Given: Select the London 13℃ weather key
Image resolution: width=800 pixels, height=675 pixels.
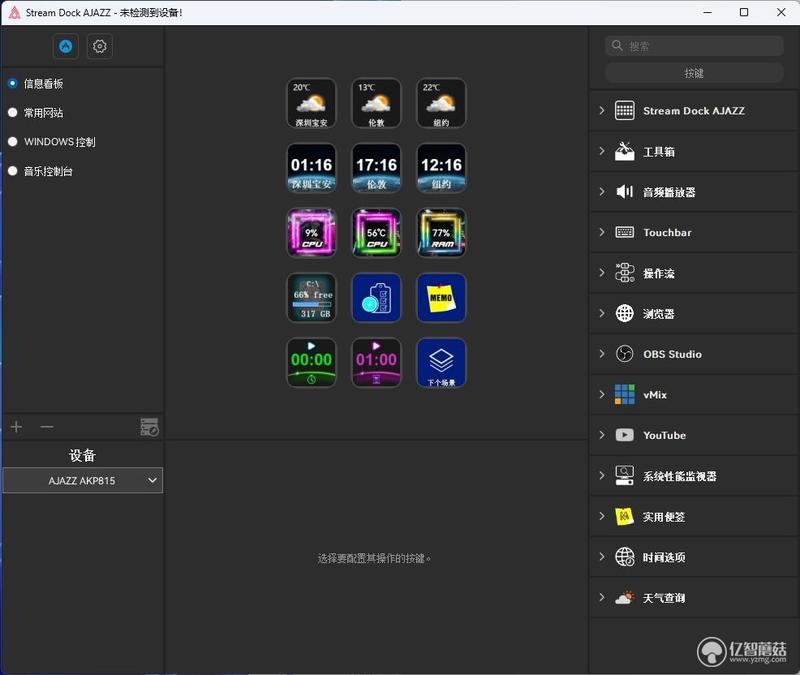Looking at the screenshot, I should (x=376, y=103).
